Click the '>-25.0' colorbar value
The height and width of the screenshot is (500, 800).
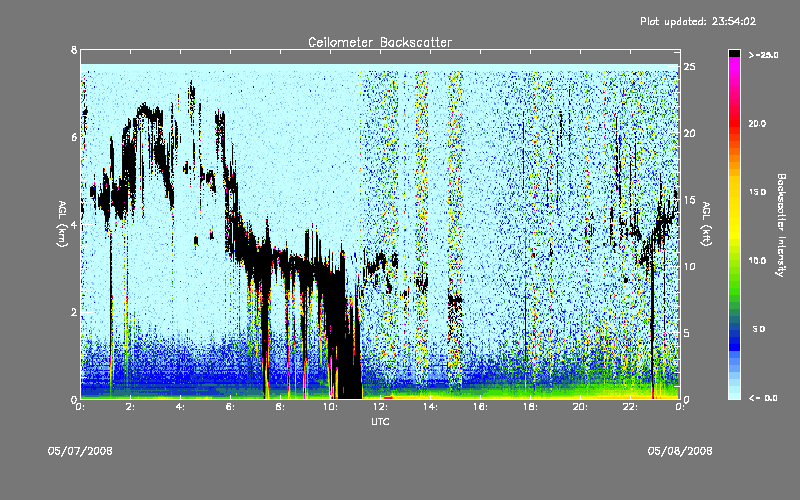[763, 55]
